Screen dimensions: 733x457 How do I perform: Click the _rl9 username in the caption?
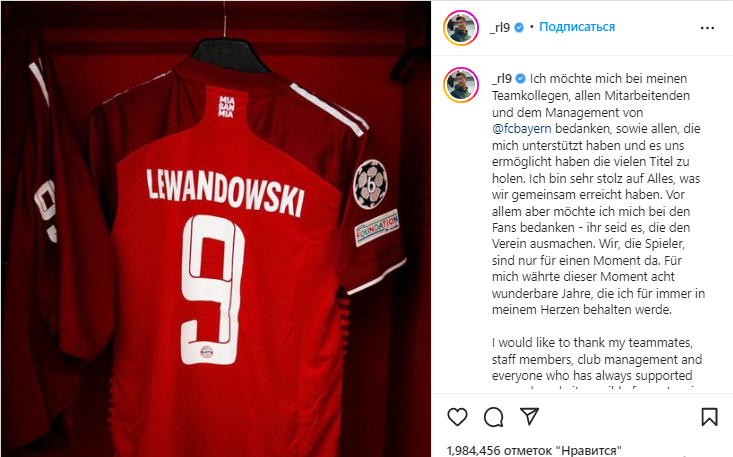pos(502,79)
